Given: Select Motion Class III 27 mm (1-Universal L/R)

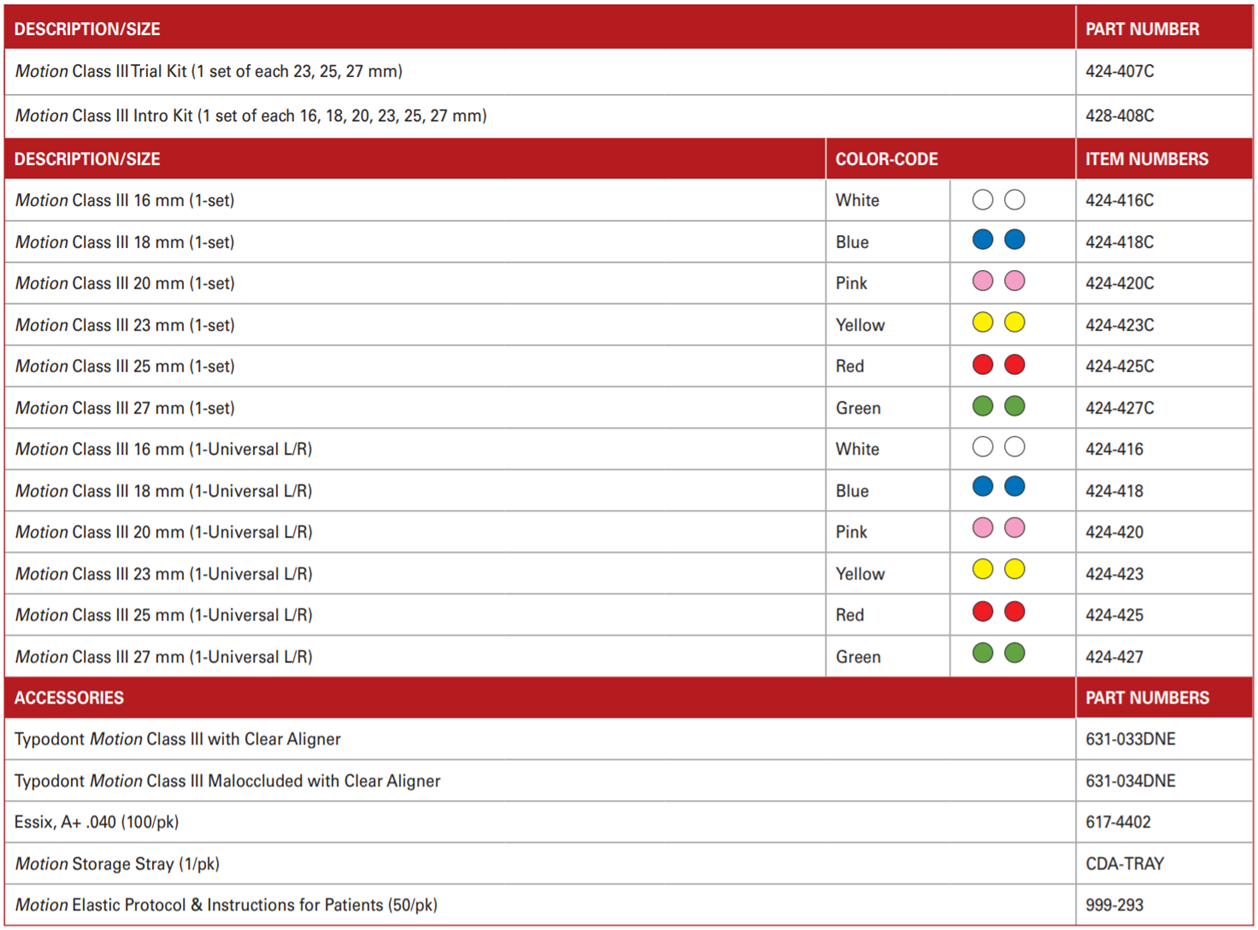Looking at the screenshot, I should 164,657.
